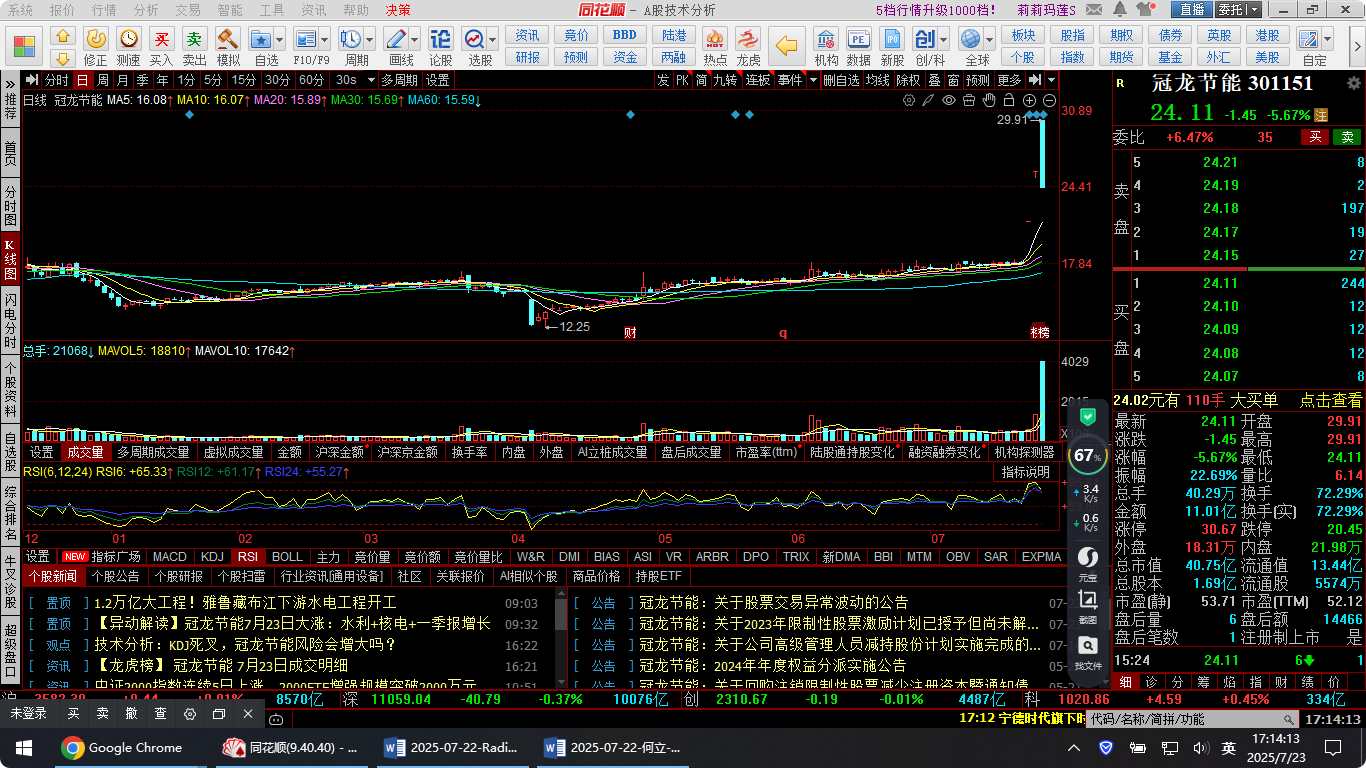Select the MACD indicator tab
1366x768 pixels.
point(169,556)
